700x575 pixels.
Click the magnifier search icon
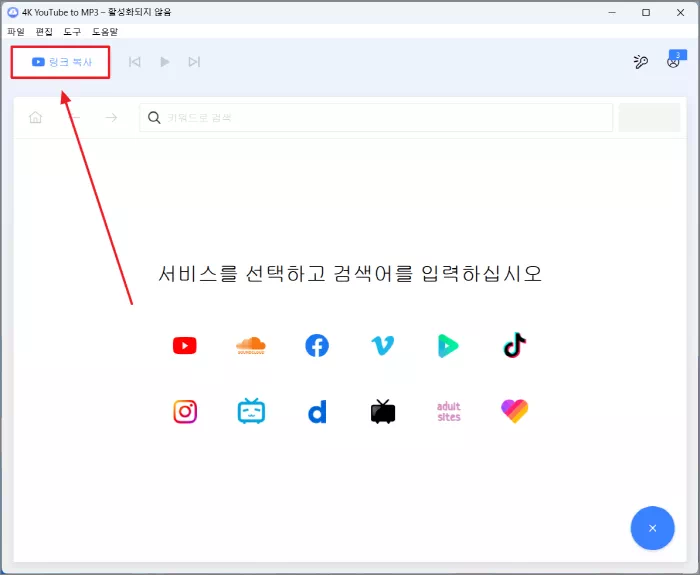pyautogui.click(x=154, y=117)
